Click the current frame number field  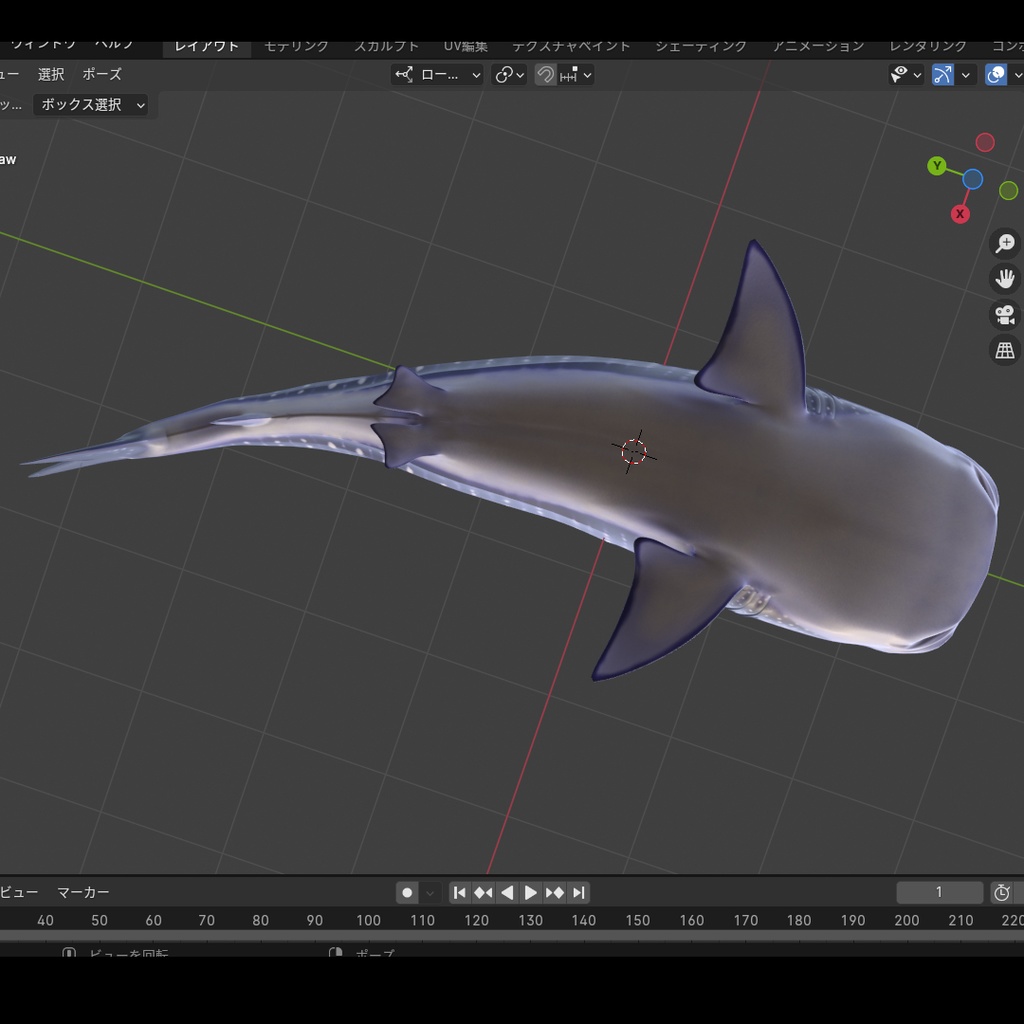940,892
